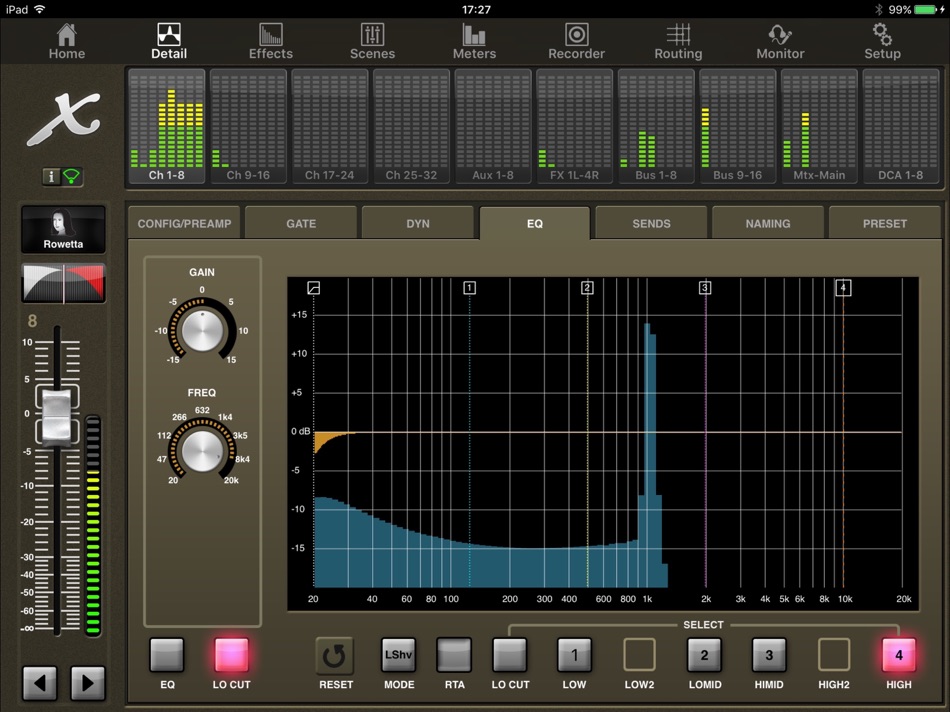Image resolution: width=950 pixels, height=712 pixels.
Task: Switch to the SENDS tab
Action: [x=651, y=222]
